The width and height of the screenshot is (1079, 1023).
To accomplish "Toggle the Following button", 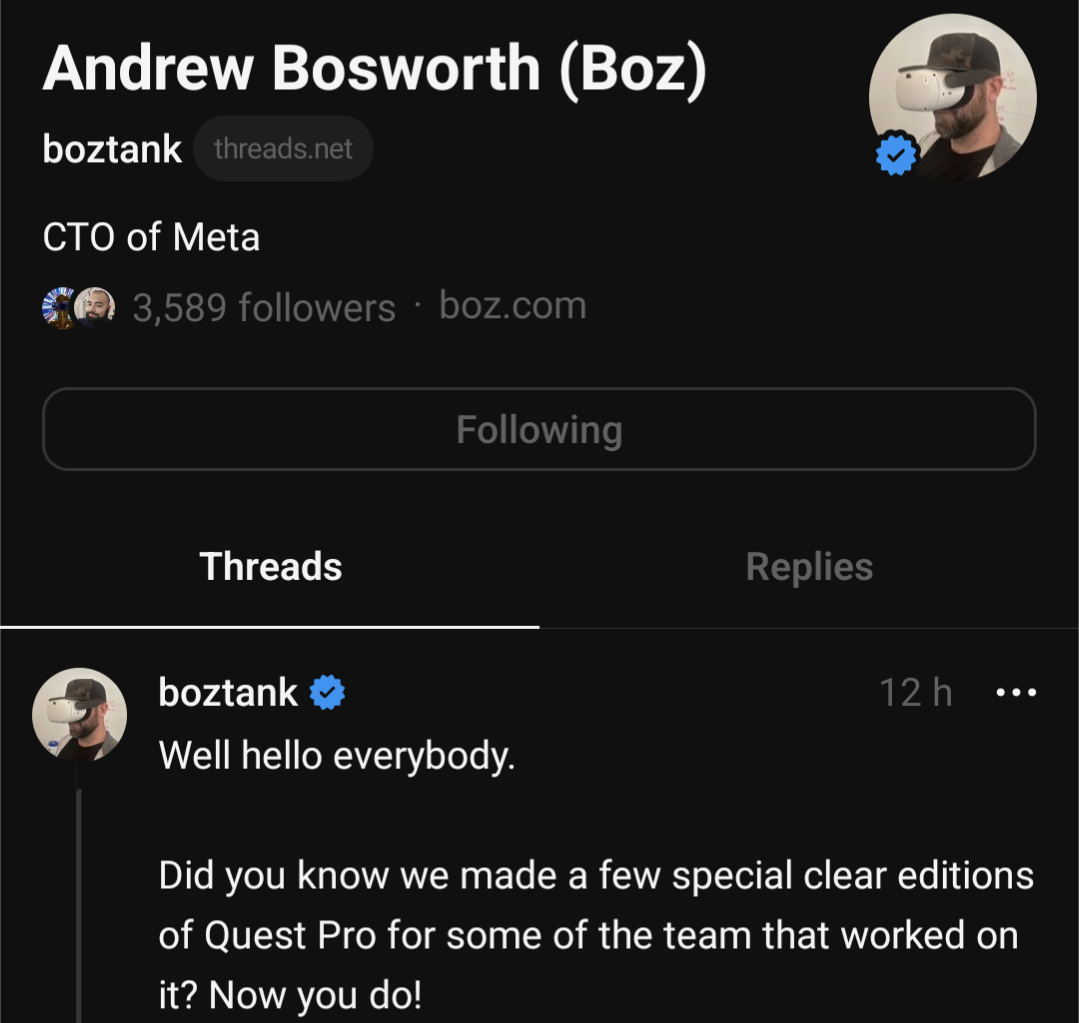I will coord(540,429).
